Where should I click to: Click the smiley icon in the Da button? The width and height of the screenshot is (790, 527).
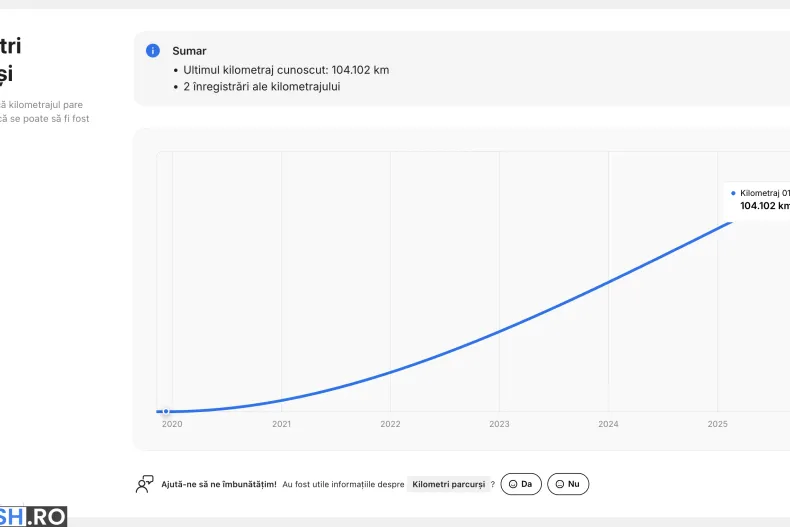[513, 484]
